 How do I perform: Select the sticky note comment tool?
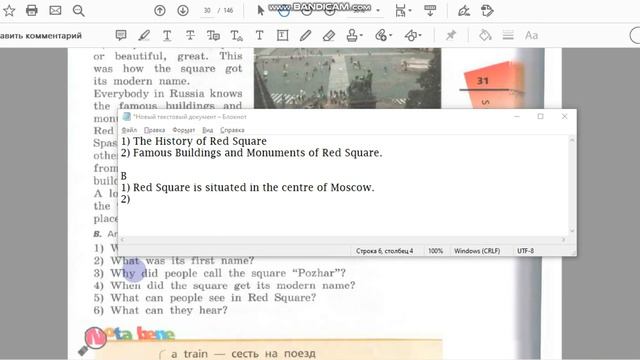pyautogui.click(x=121, y=36)
